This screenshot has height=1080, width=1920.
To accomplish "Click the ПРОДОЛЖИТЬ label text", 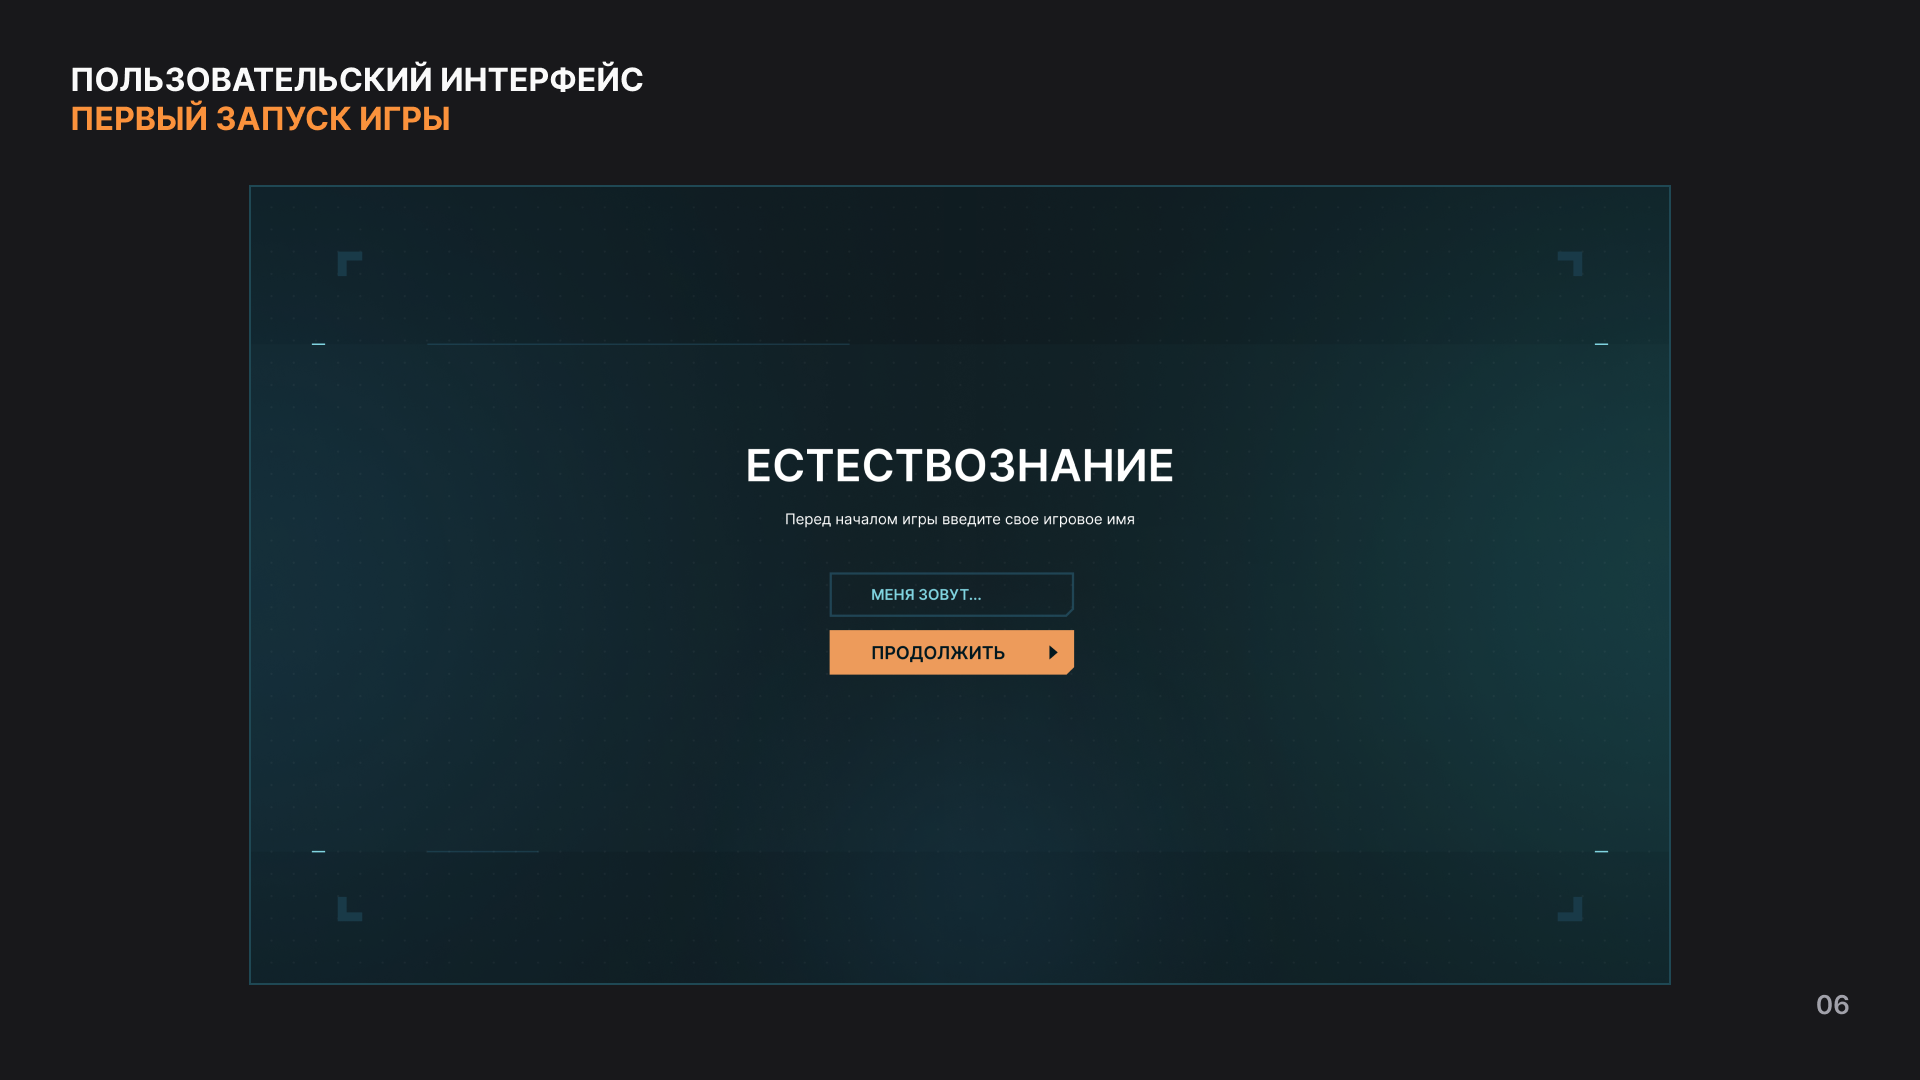I will click(937, 653).
